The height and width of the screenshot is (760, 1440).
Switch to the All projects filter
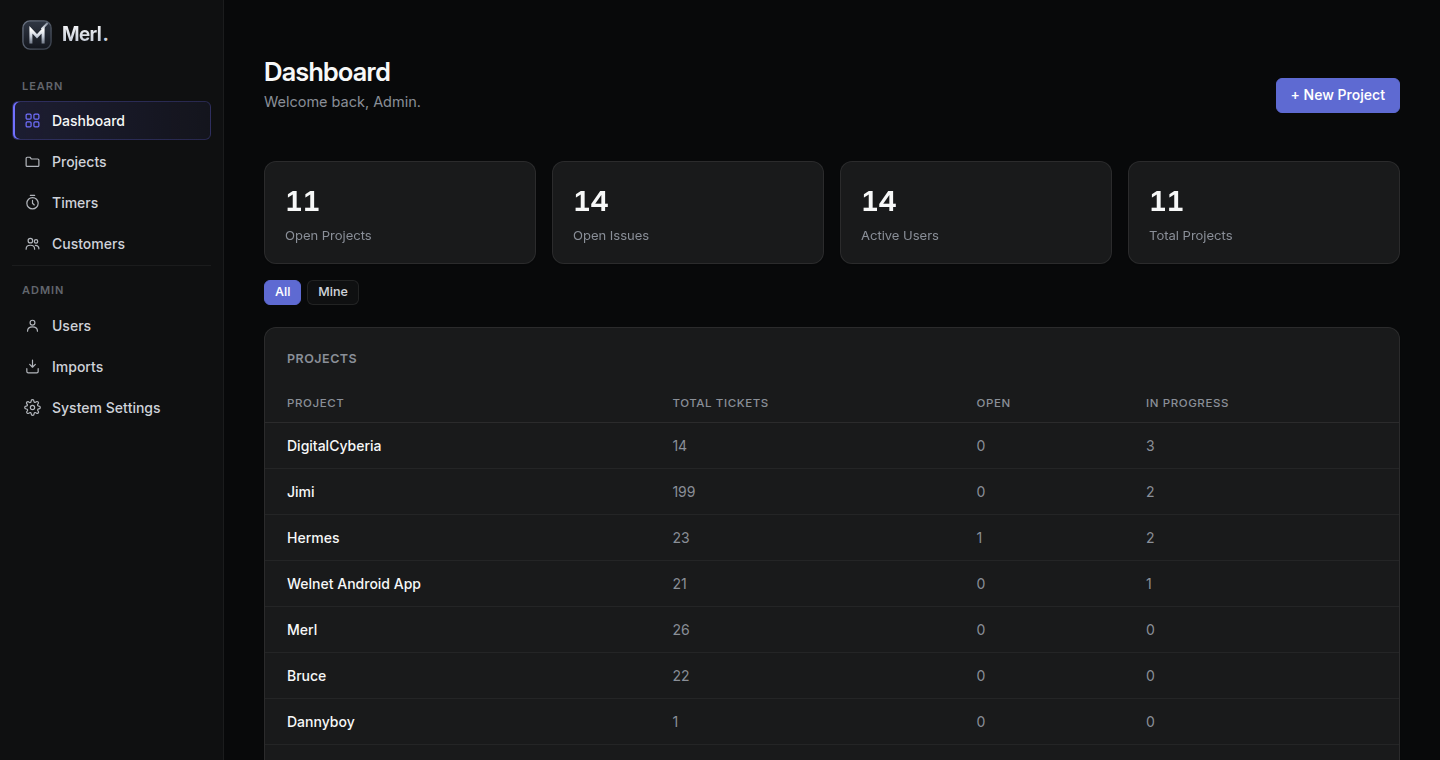(x=282, y=292)
